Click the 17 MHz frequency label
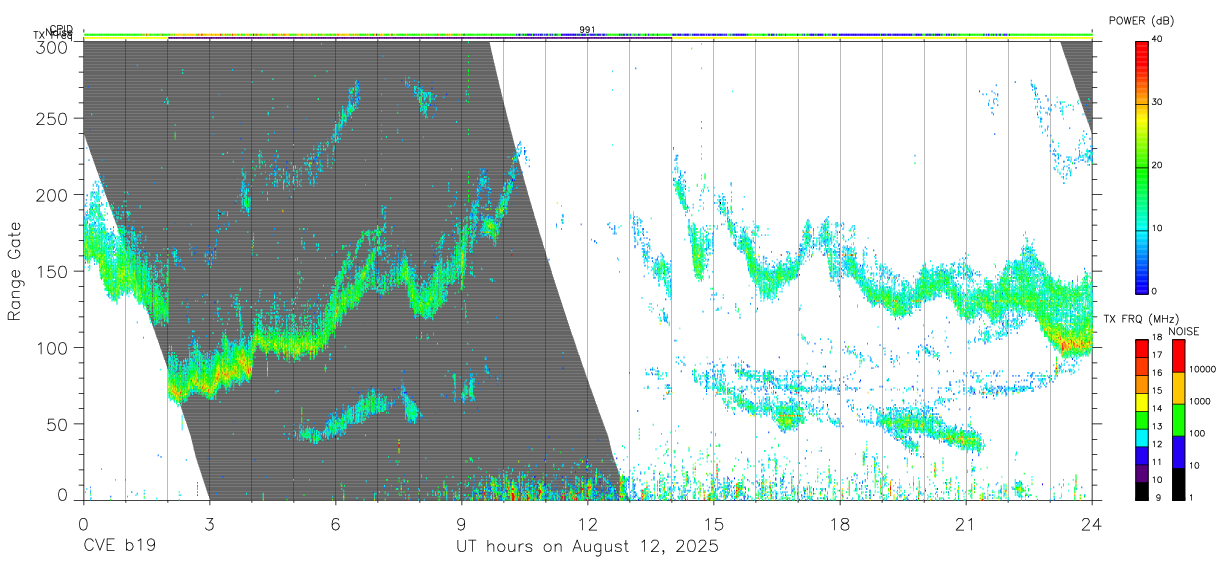1228x567 pixels. [1157, 355]
